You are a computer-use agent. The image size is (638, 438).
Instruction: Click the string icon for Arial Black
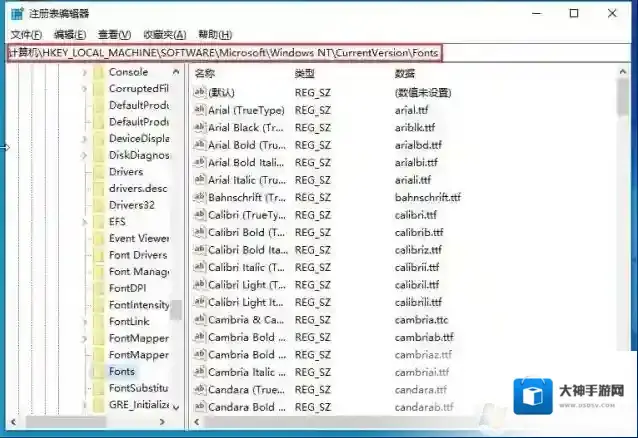(199, 127)
